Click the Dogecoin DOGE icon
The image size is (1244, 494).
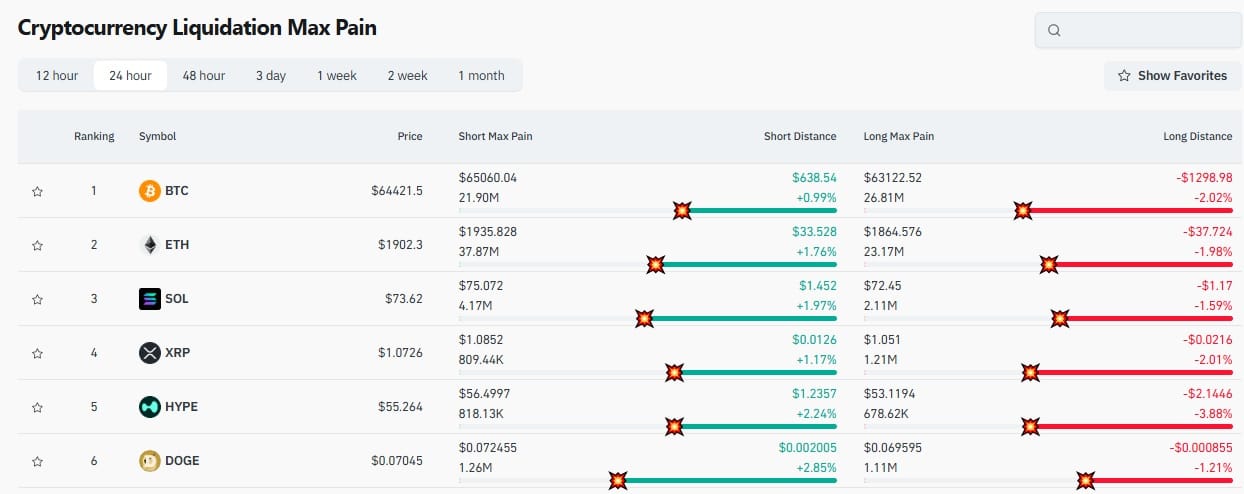[x=149, y=461]
